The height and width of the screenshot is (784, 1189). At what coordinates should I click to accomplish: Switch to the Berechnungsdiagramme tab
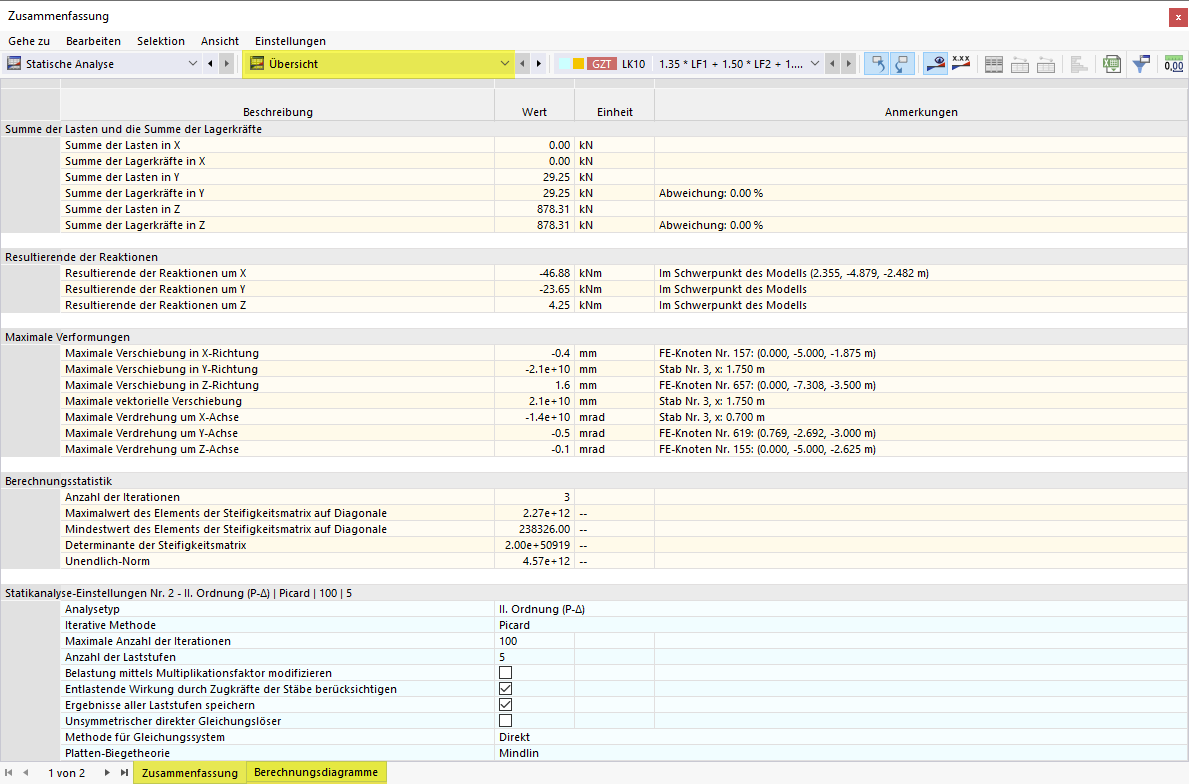coord(316,772)
